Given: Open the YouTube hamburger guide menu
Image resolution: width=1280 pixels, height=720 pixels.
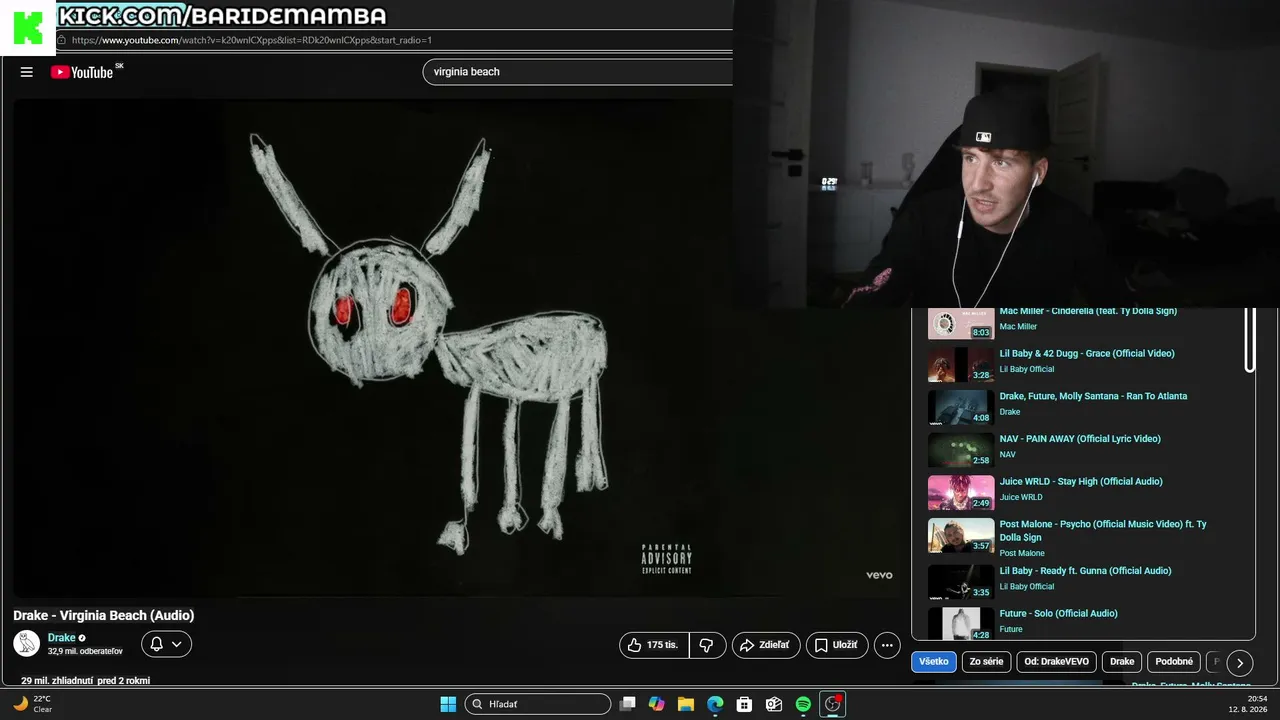Looking at the screenshot, I should (x=27, y=72).
